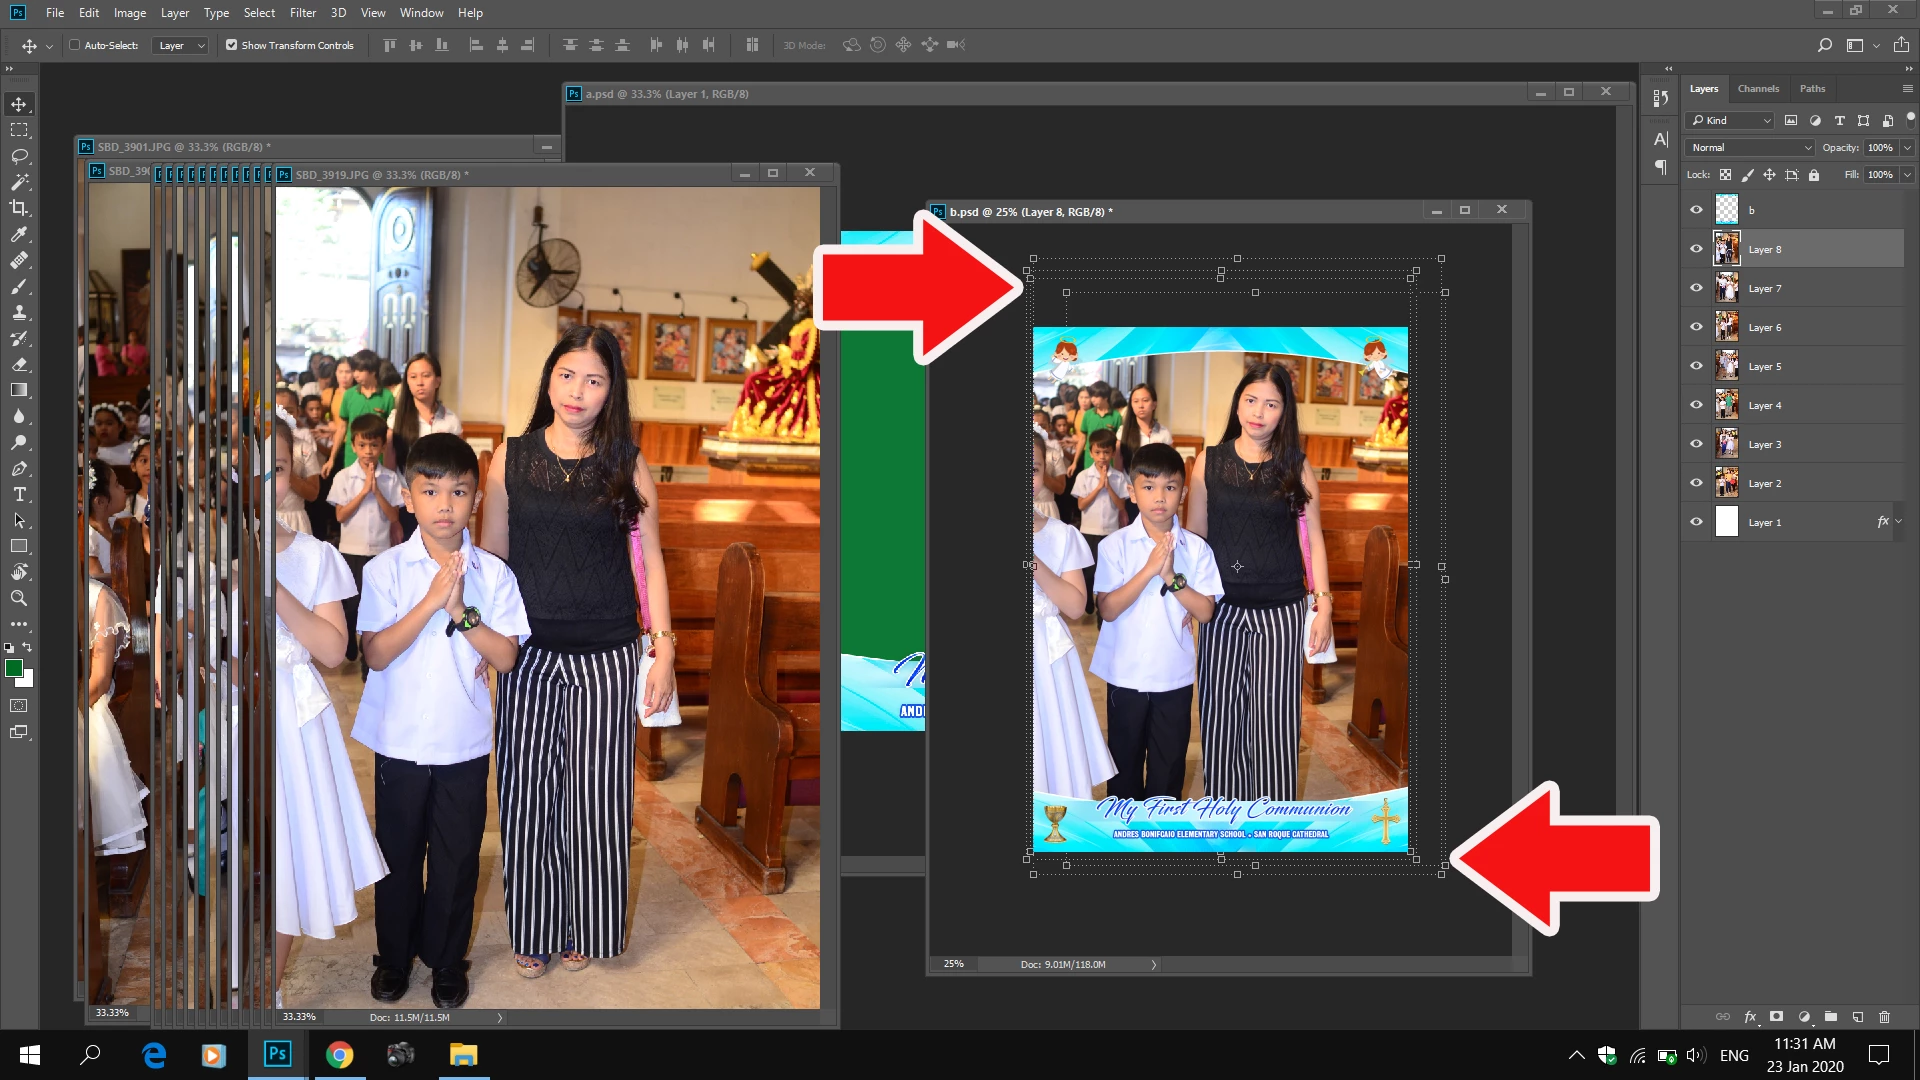Expand the Opacity value dropdown
Screen dimensions: 1920x1080
pyautogui.click(x=1907, y=147)
